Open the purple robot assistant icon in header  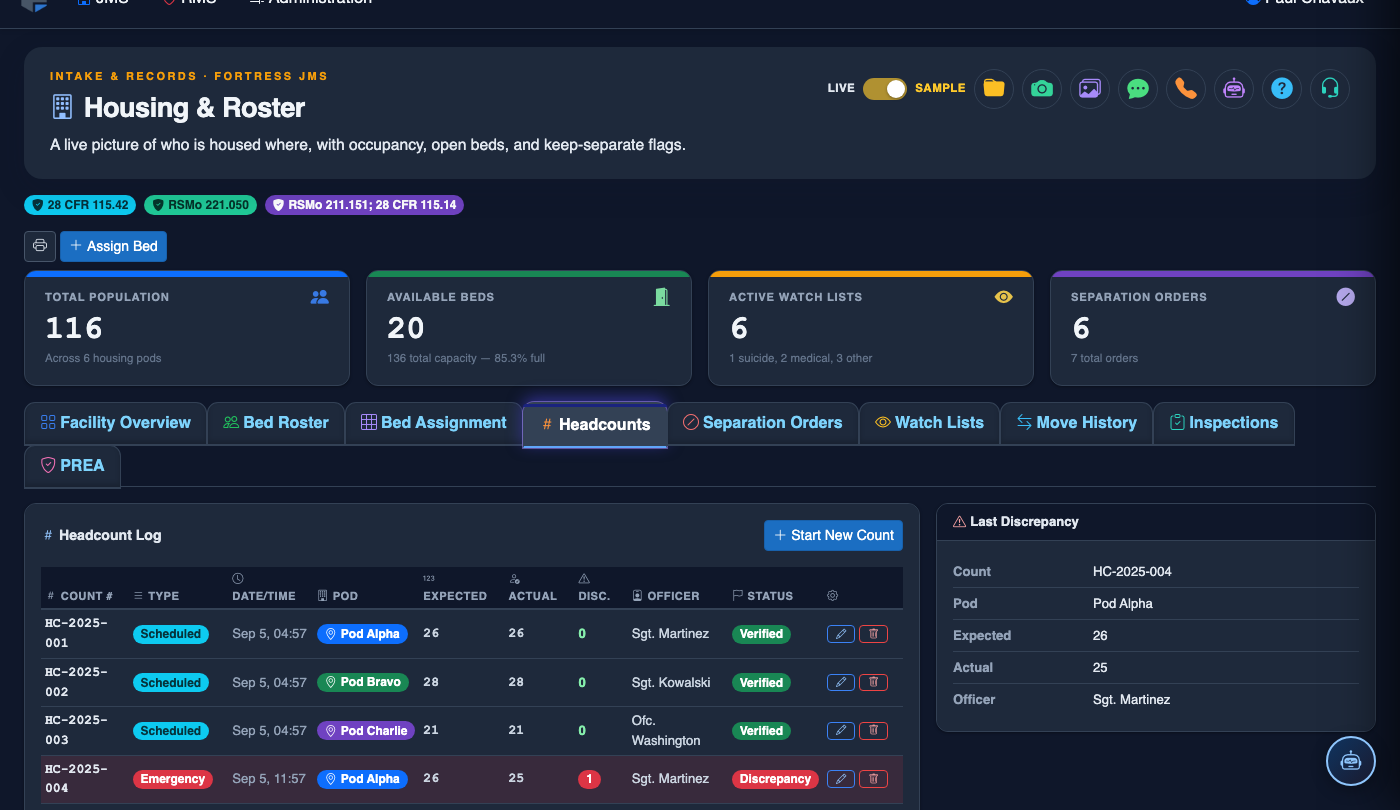pyautogui.click(x=1234, y=88)
